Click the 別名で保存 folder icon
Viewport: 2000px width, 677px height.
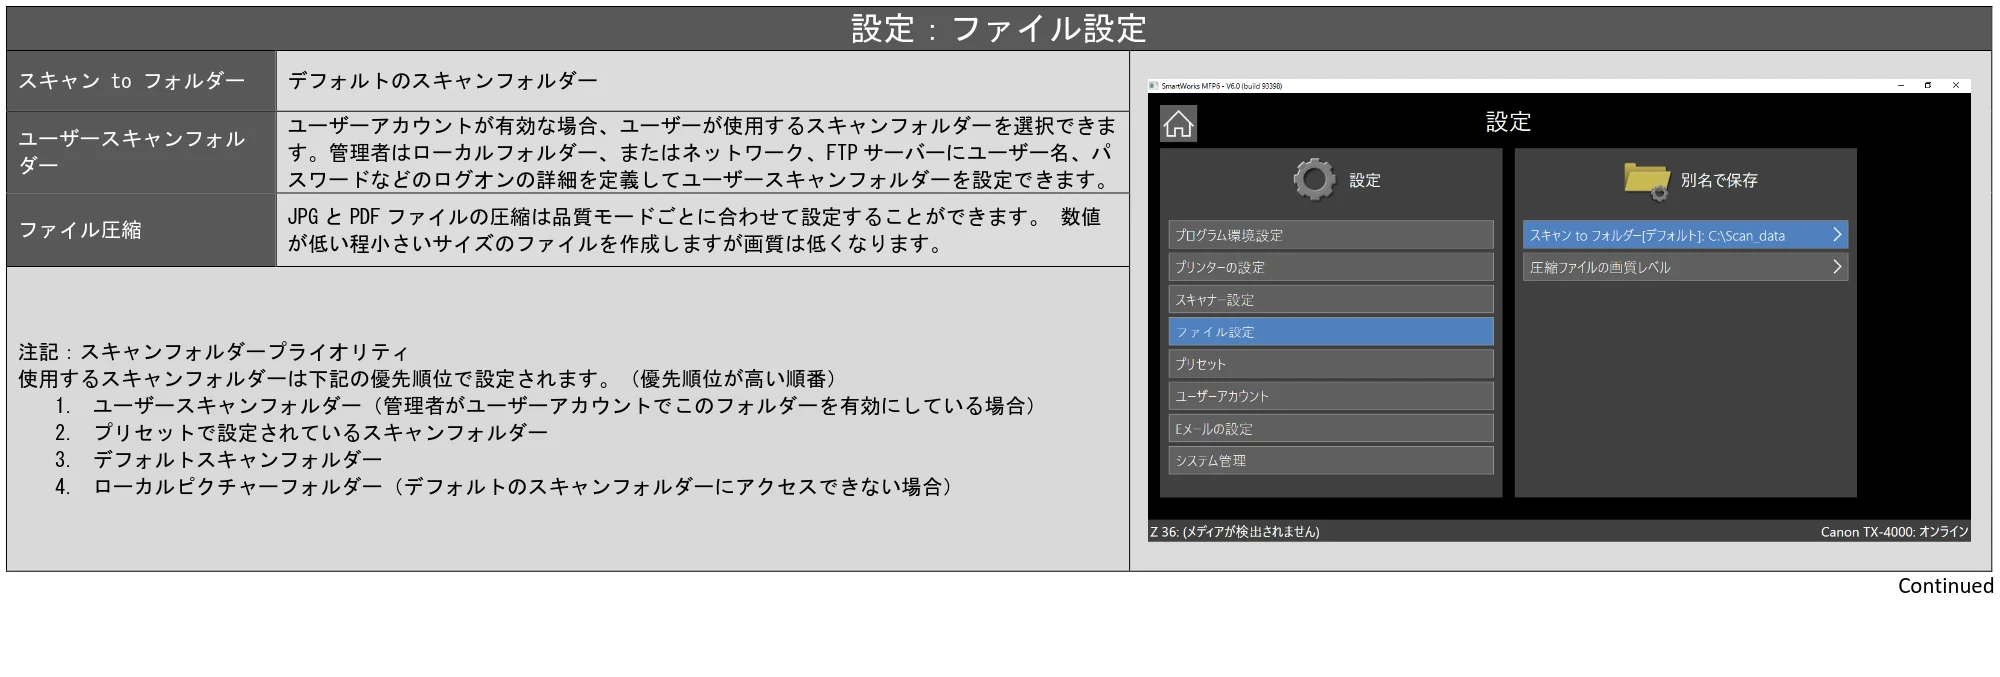click(1646, 181)
